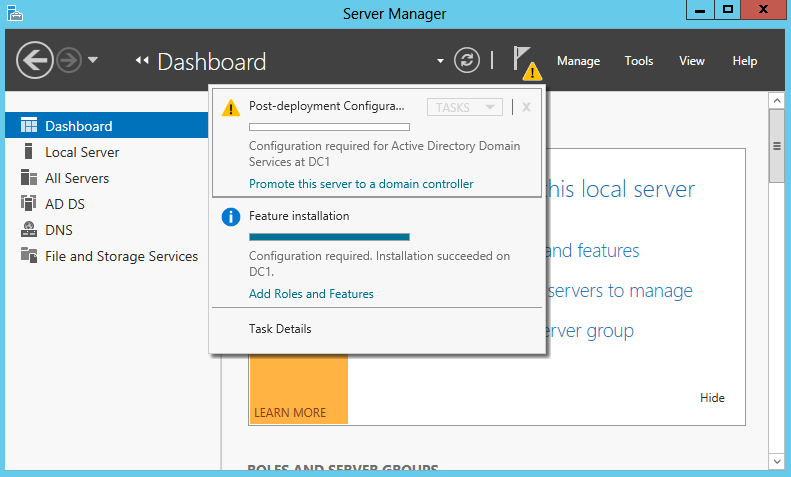Click the Dashboard breadcrumb title

click(x=212, y=62)
